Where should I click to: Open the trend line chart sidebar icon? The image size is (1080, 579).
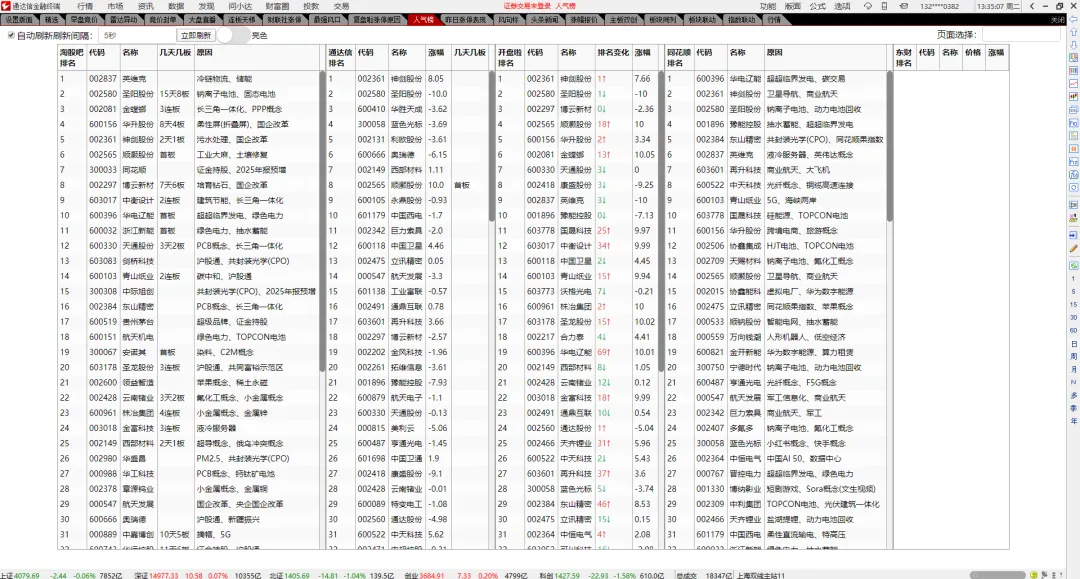[x=1073, y=83]
